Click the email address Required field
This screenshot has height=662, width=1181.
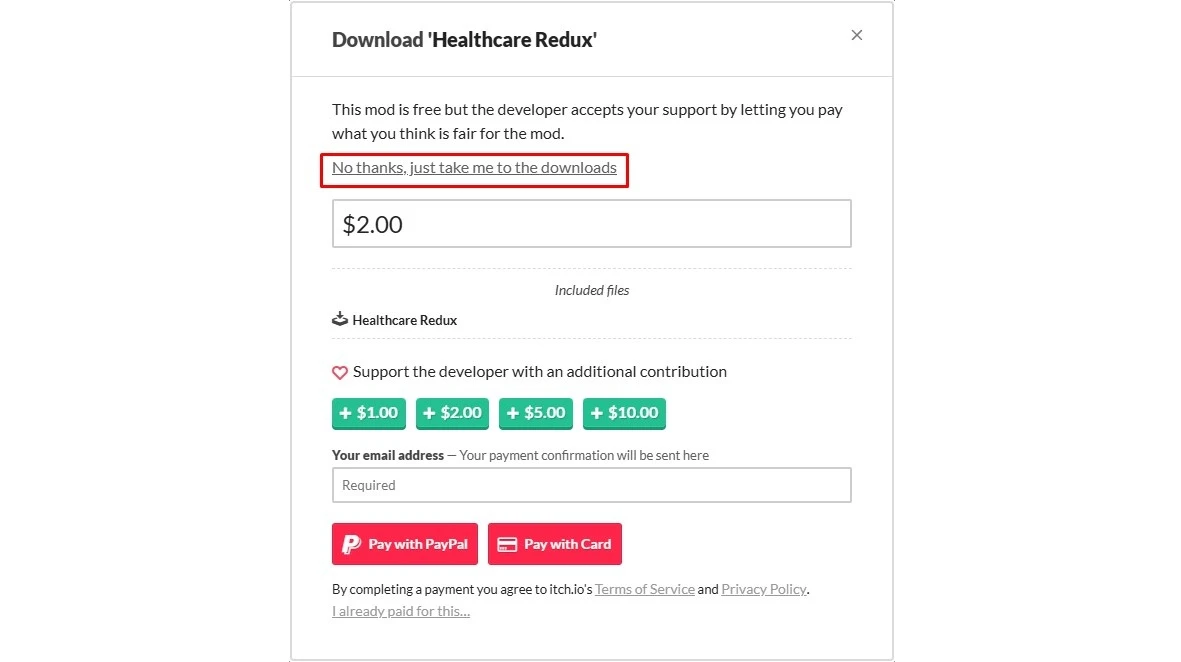pyautogui.click(x=591, y=485)
